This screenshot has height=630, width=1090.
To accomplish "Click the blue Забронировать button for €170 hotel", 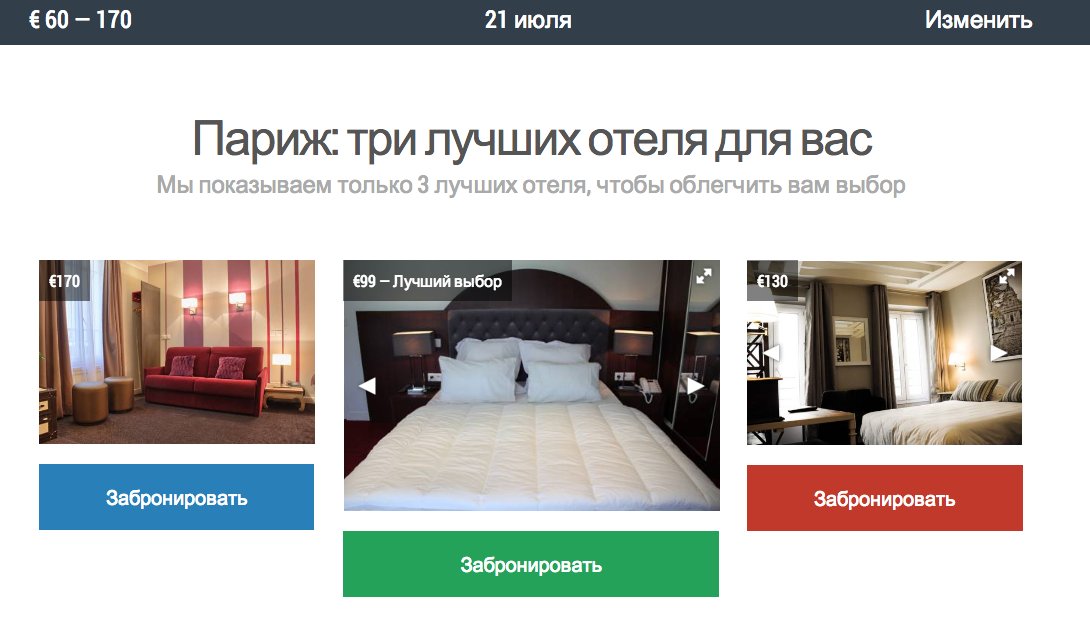I will 177,497.
